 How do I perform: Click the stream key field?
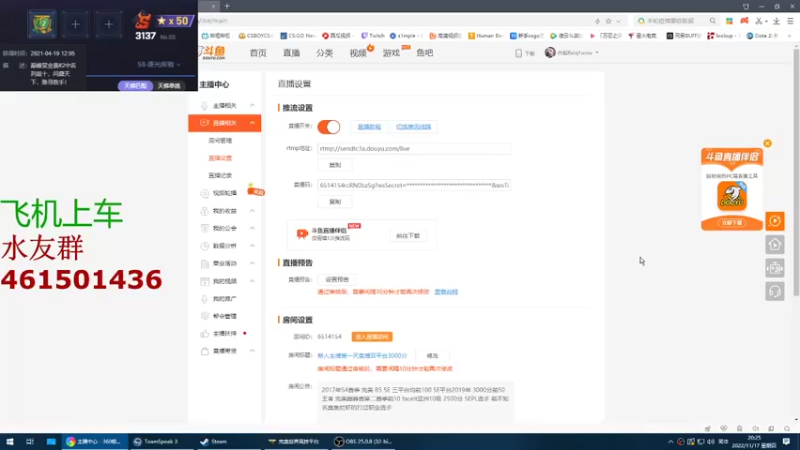pos(414,185)
